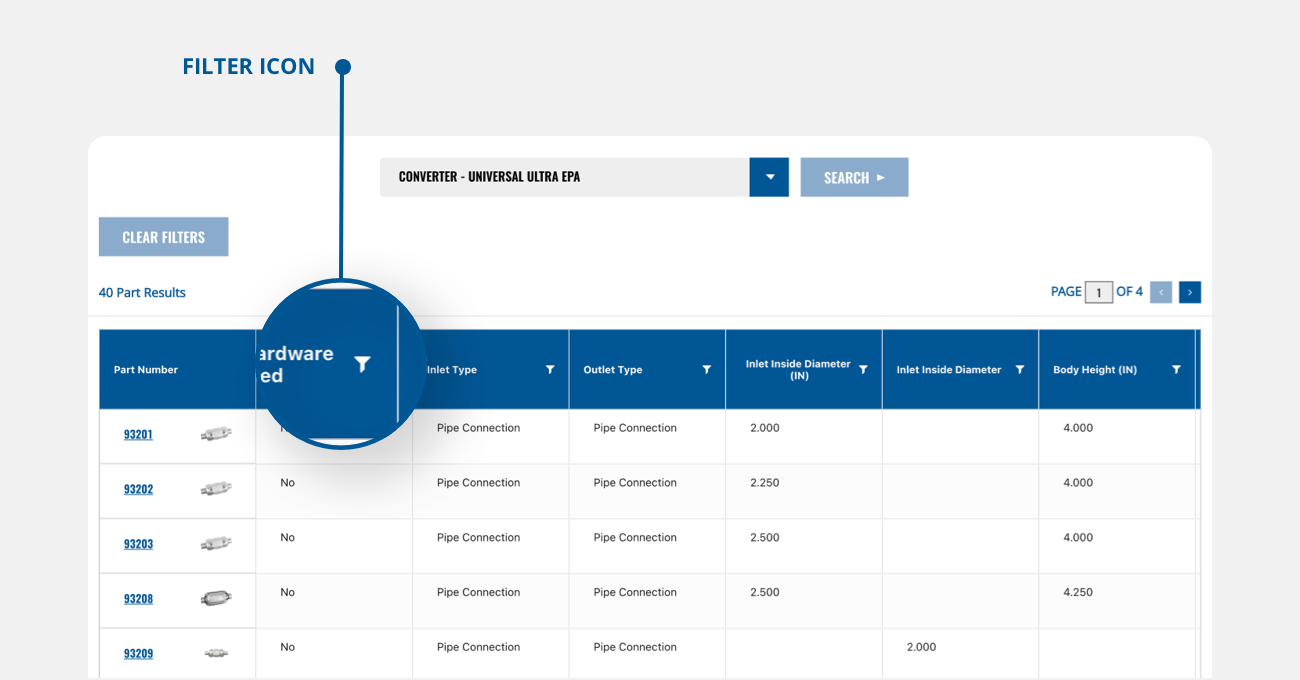1300x680 pixels.
Task: Click the page number input field
Action: click(x=1098, y=293)
